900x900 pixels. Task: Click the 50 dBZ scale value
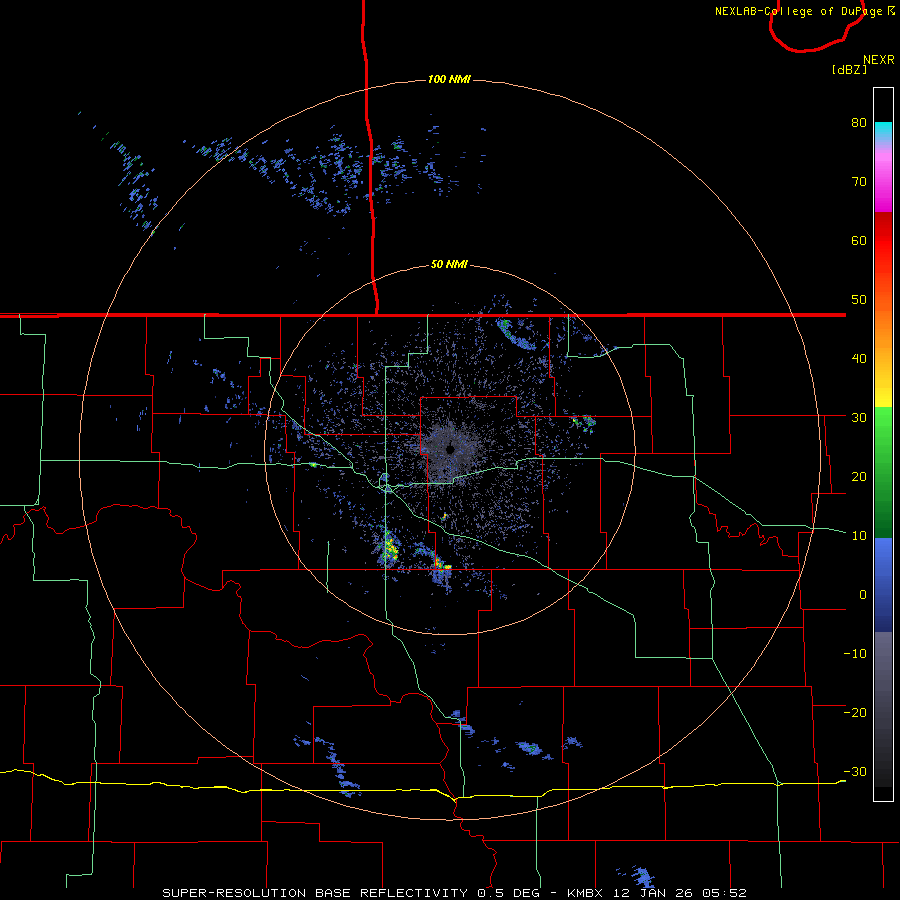point(859,300)
